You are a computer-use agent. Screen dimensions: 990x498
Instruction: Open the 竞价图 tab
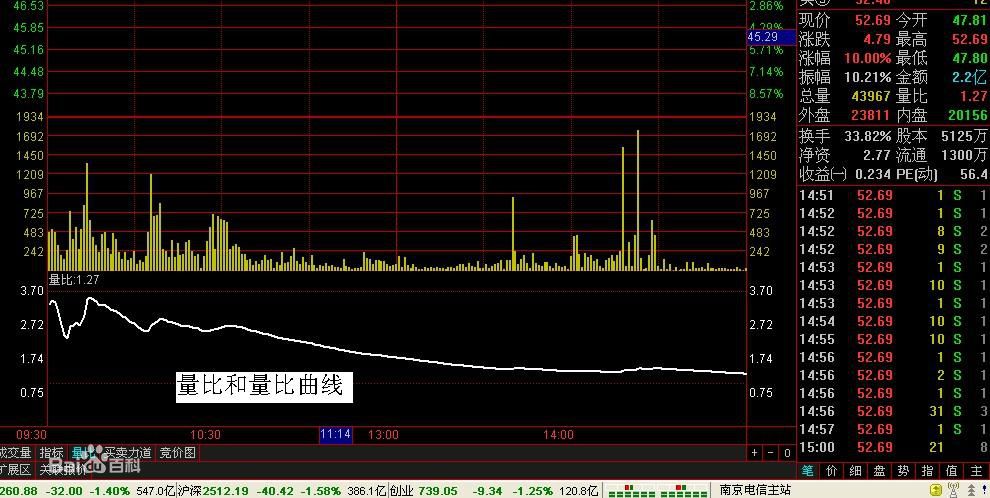pyautogui.click(x=177, y=453)
